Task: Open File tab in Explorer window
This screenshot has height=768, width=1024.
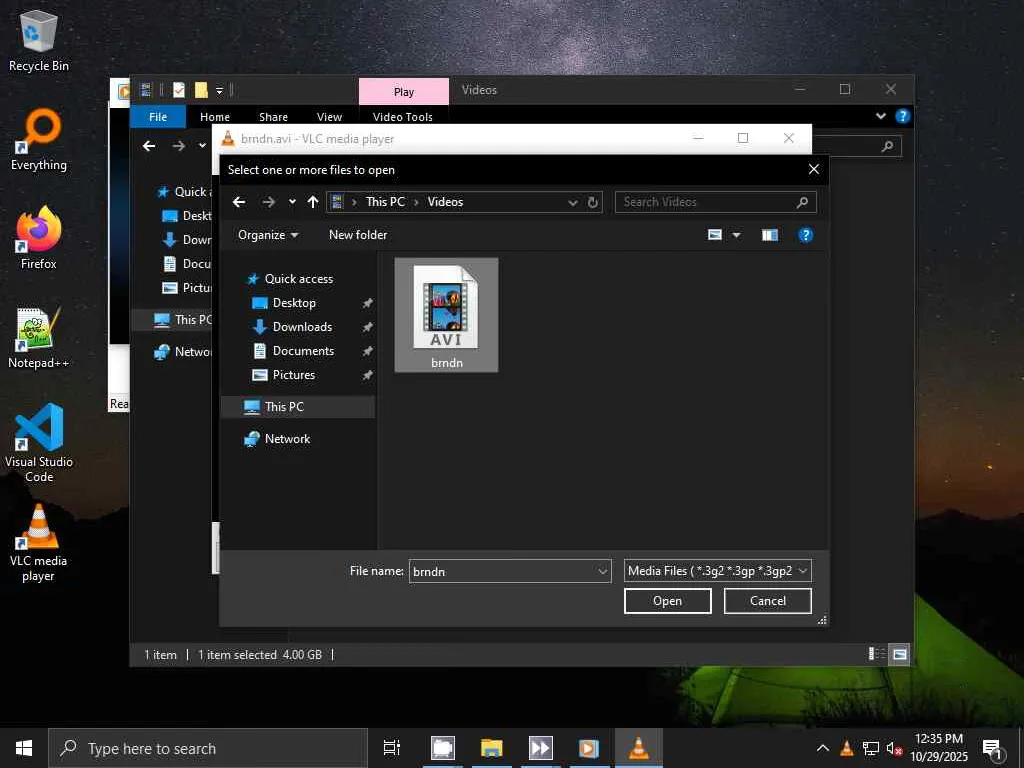Action: pos(158,117)
